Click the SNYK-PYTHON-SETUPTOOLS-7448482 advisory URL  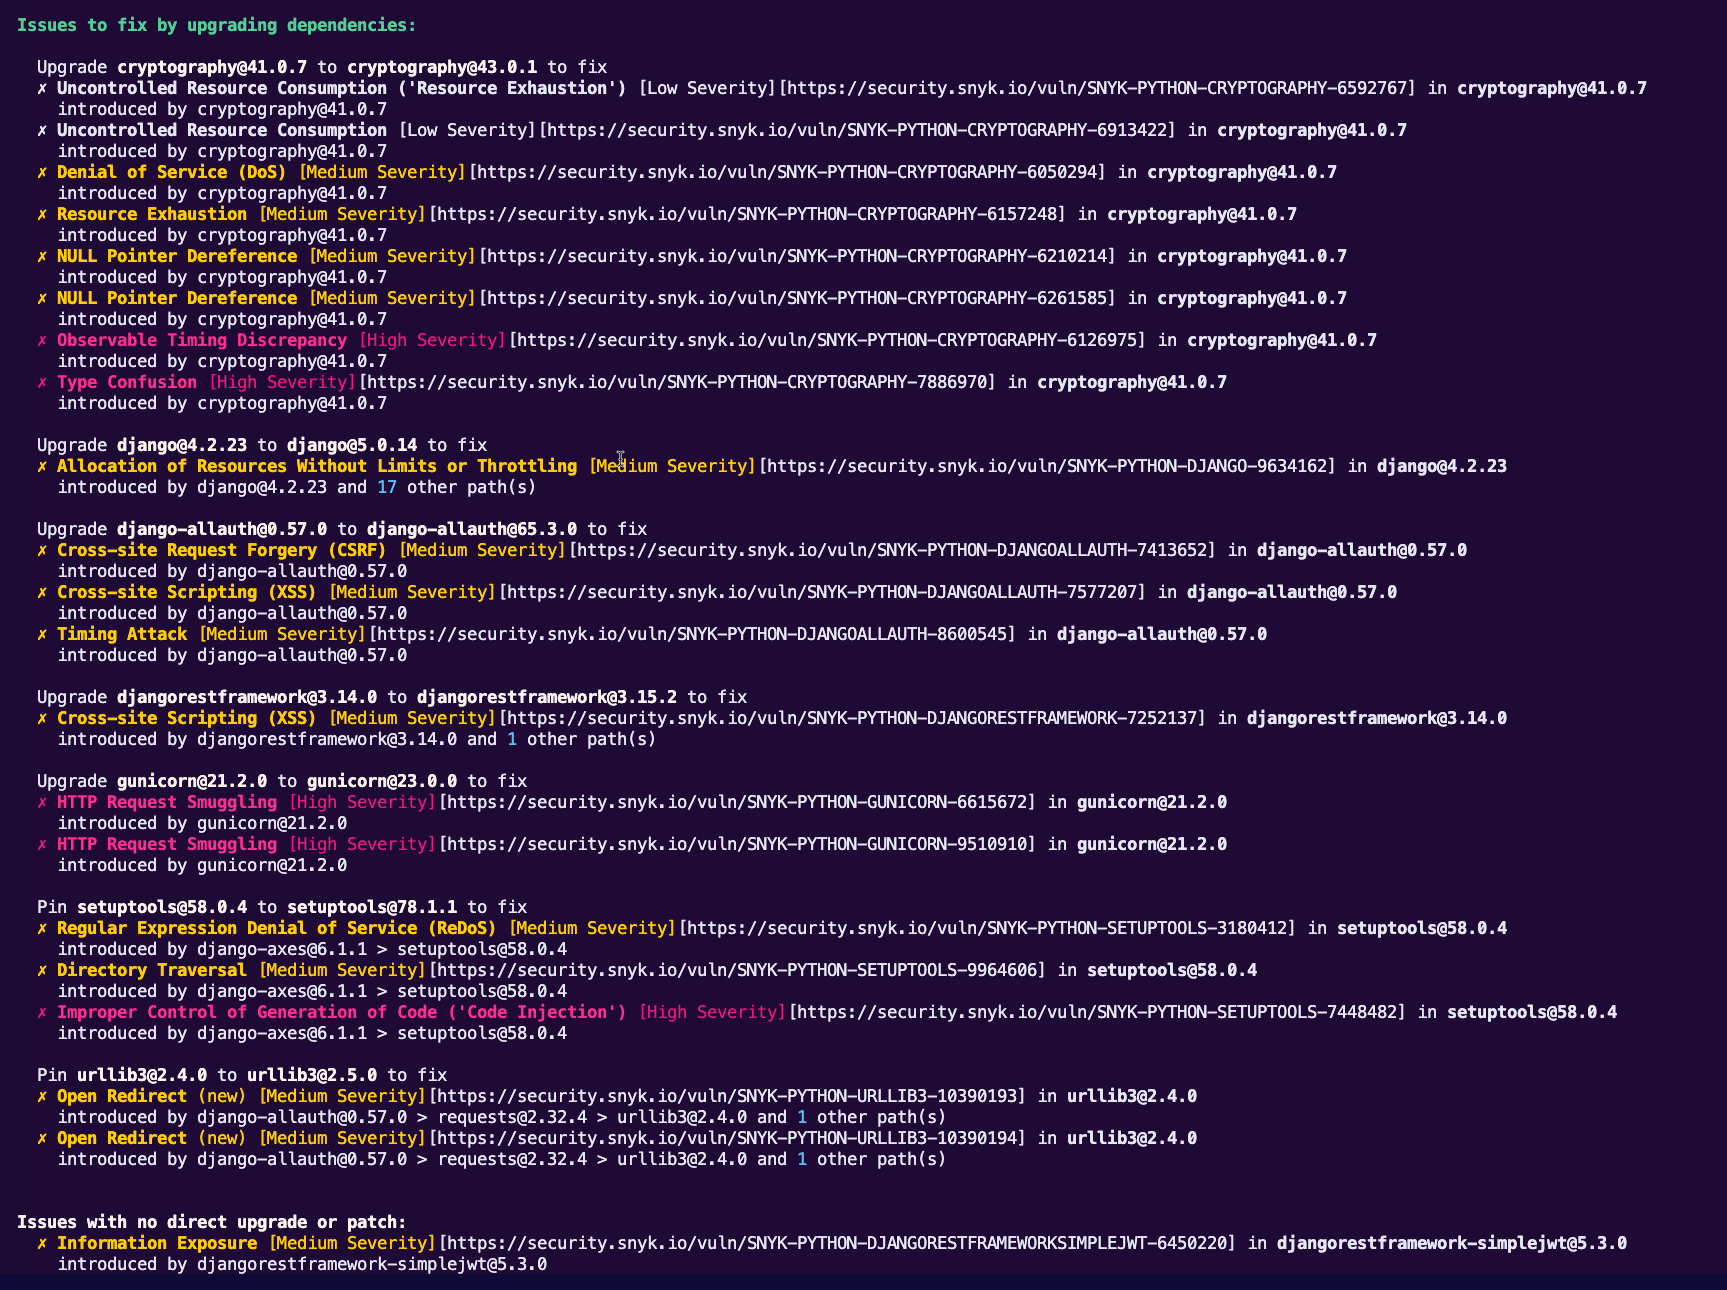1097,1012
